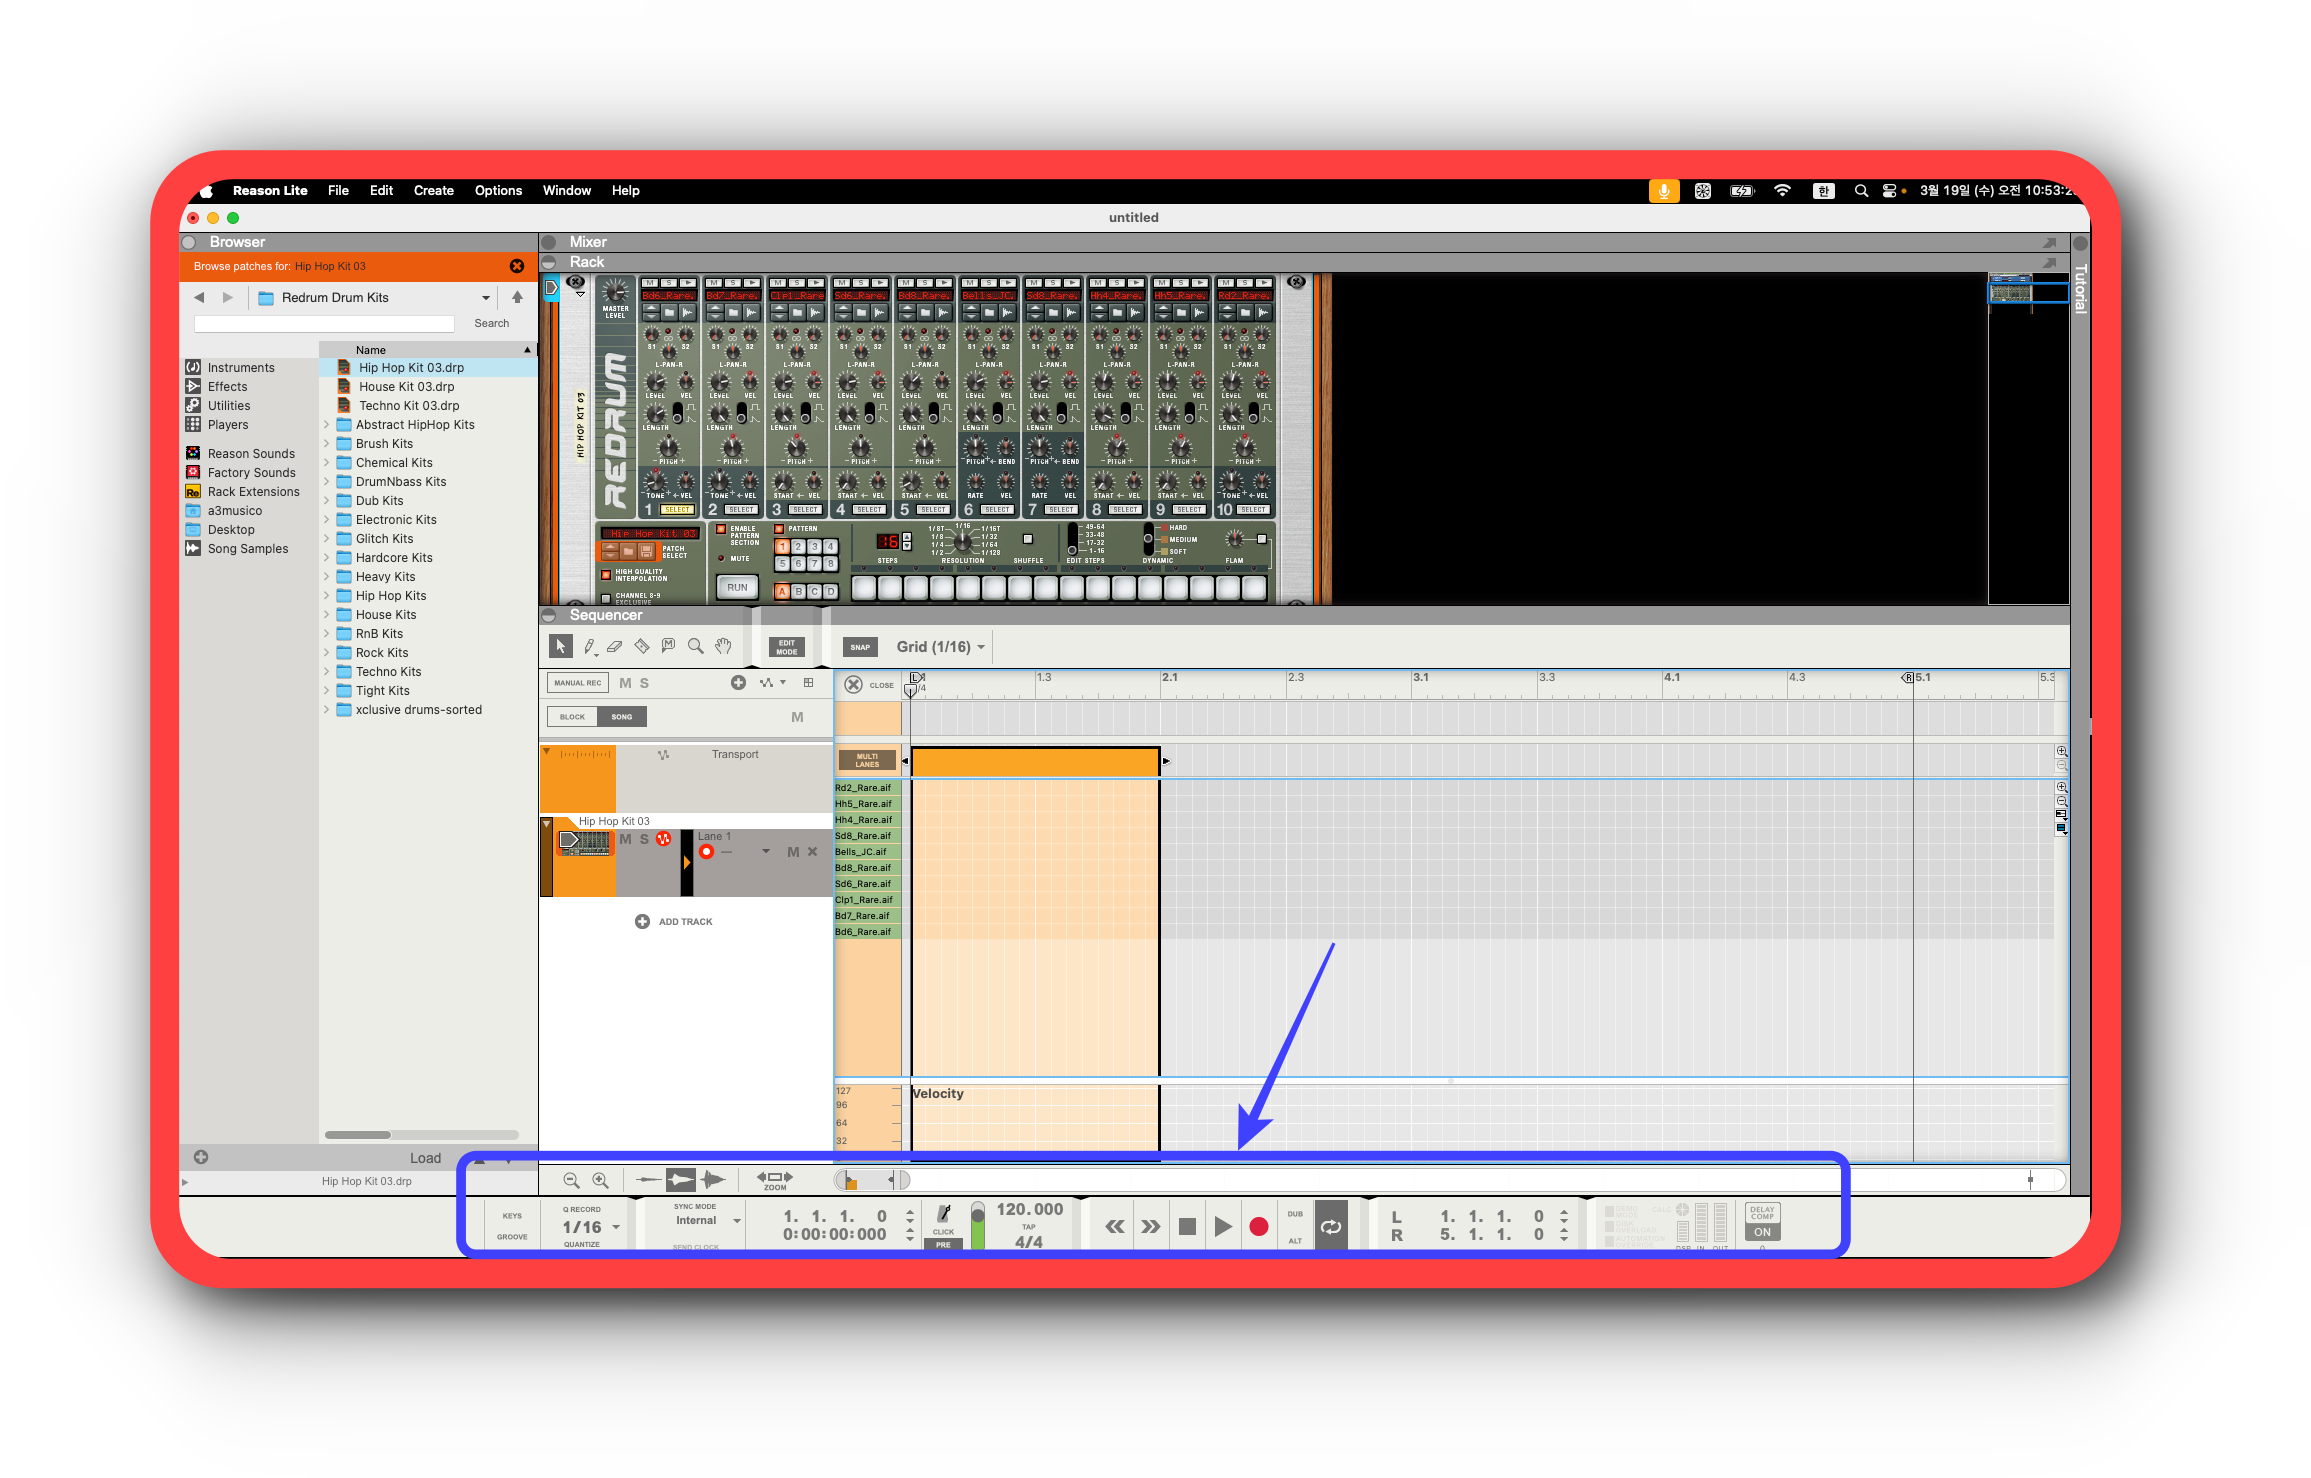Select the Pencil tool in sequencer toolbar
Image resolution: width=2311 pixels, height=1478 pixels.
(589, 647)
